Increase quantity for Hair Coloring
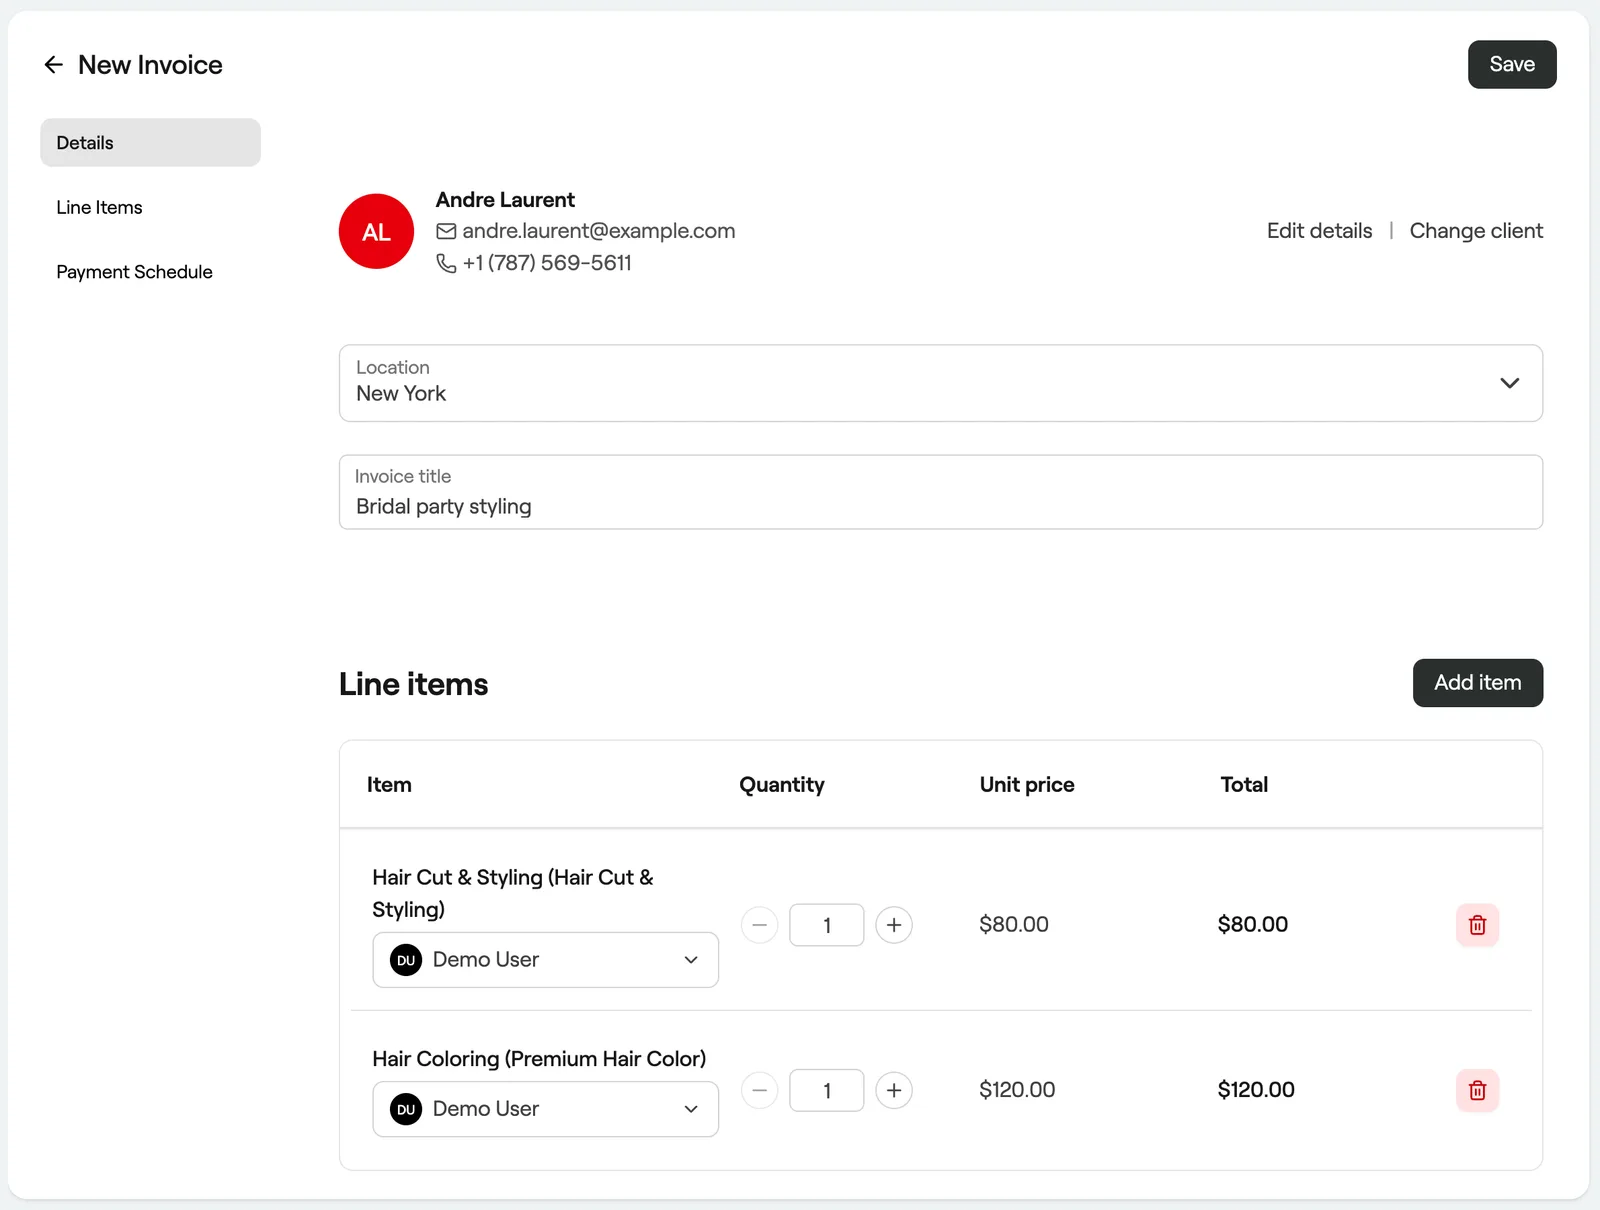 click(x=894, y=1090)
